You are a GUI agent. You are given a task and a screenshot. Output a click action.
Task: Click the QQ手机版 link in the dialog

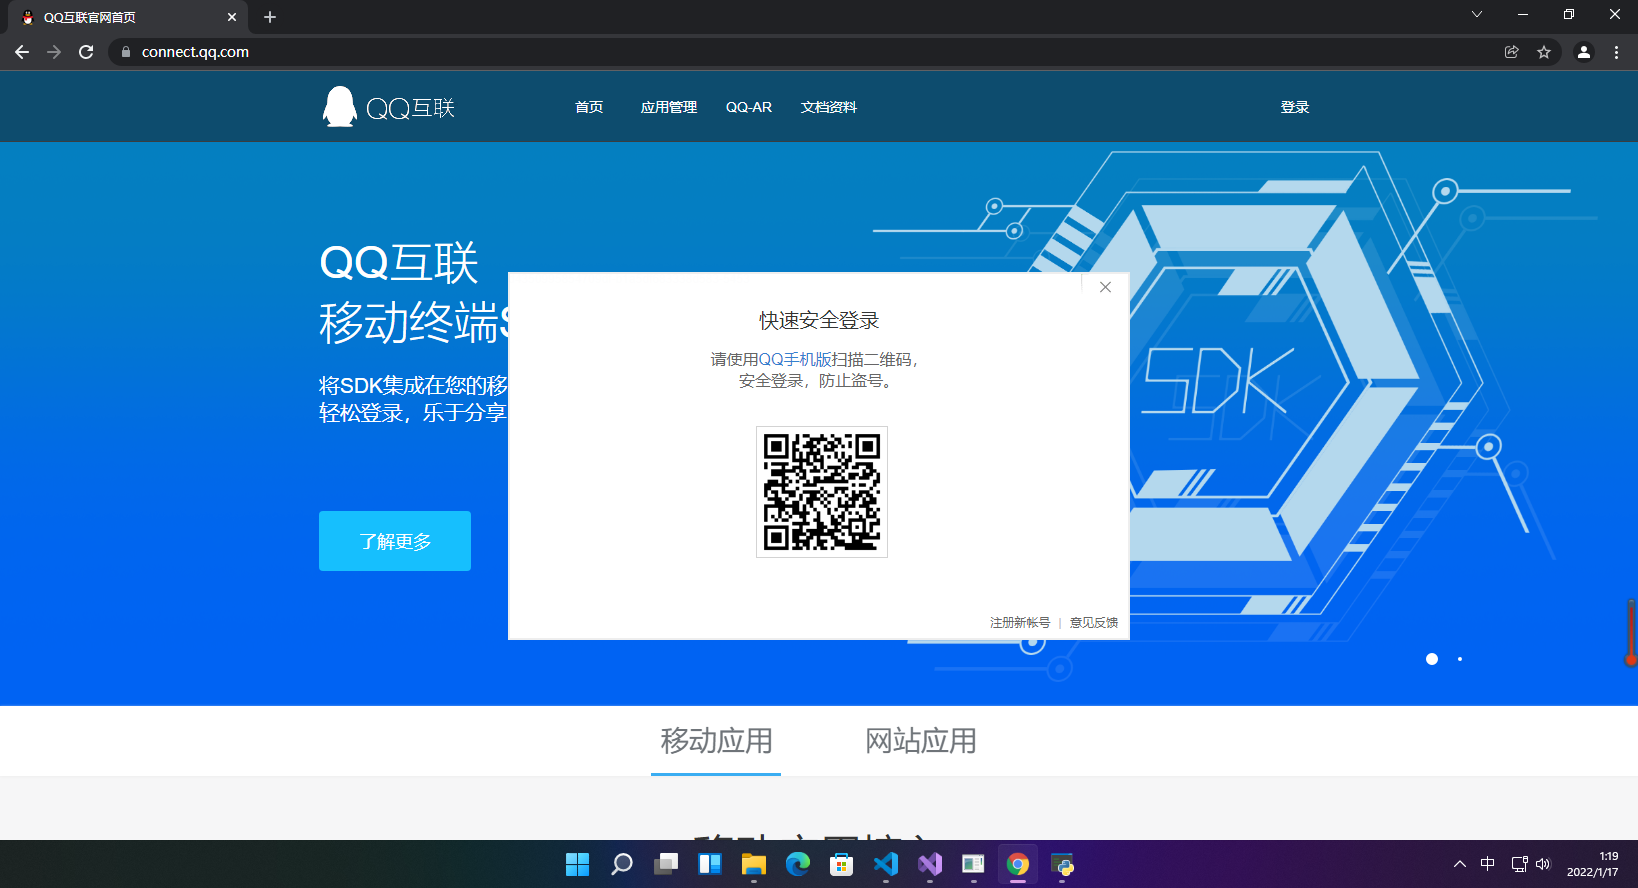click(x=796, y=359)
